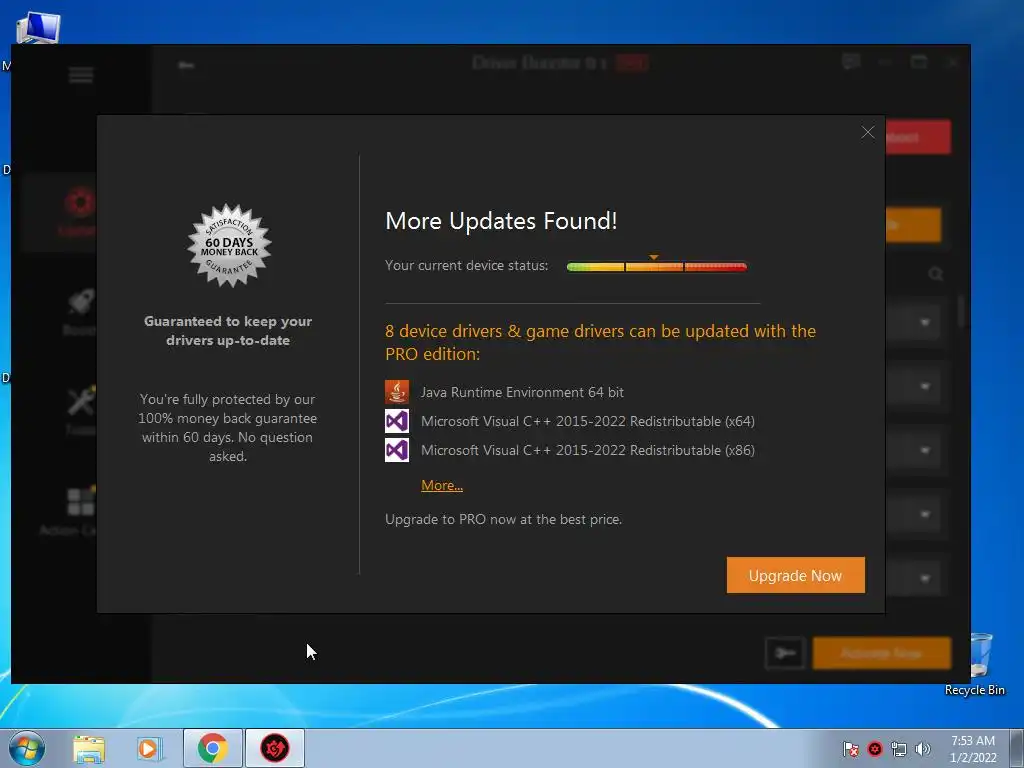
Task: Click the 8 device drivers PRO edition text
Action: click(x=600, y=342)
